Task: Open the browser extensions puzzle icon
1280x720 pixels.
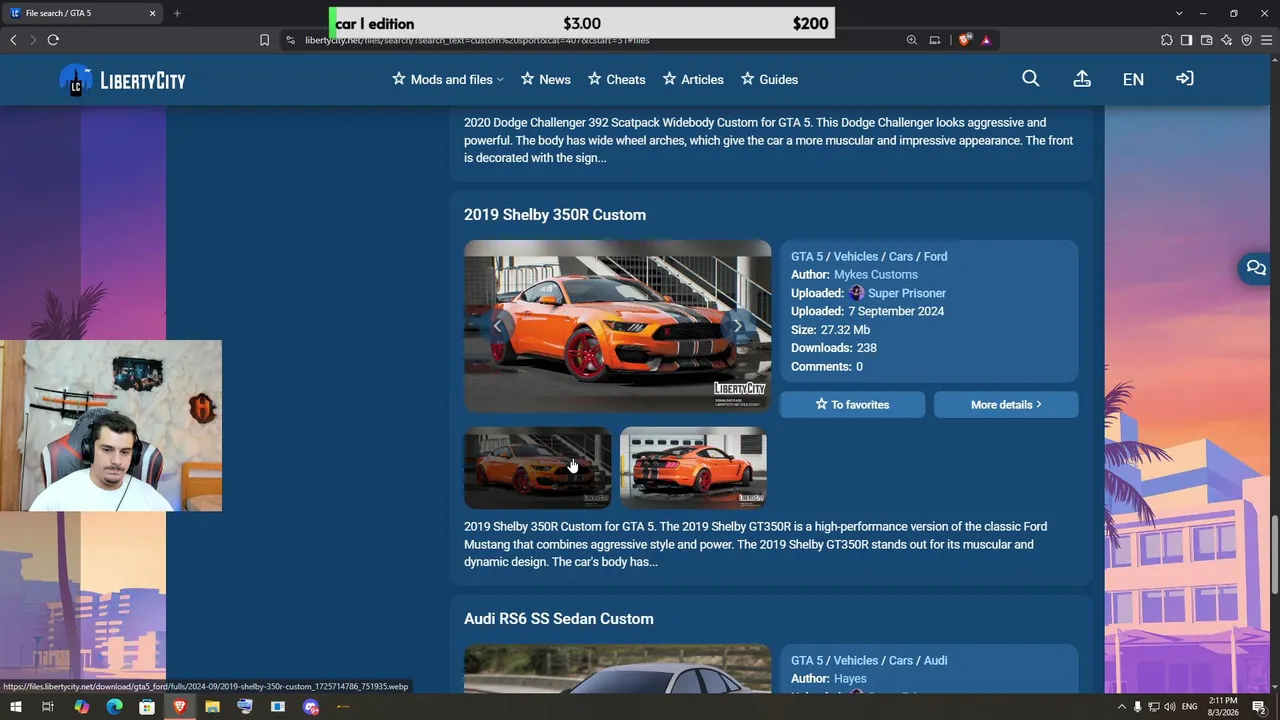Action: 1166,40
